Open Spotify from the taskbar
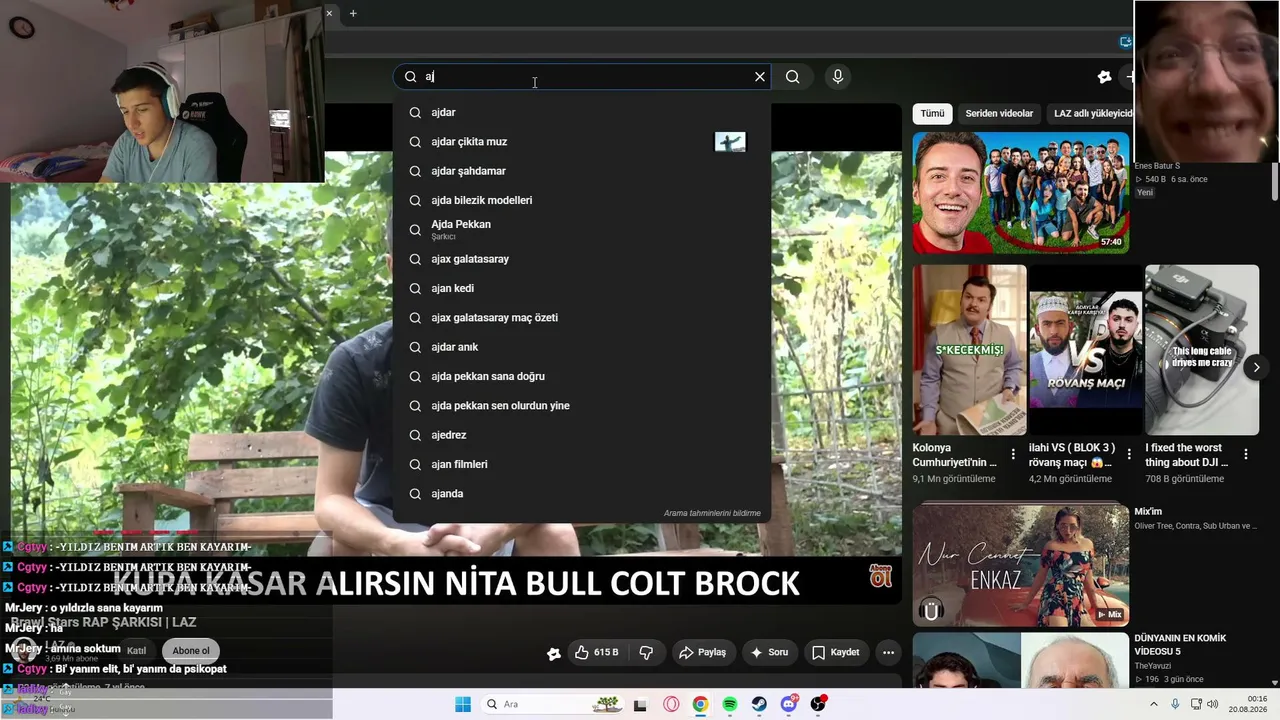This screenshot has height=720, width=1280. coord(730,704)
